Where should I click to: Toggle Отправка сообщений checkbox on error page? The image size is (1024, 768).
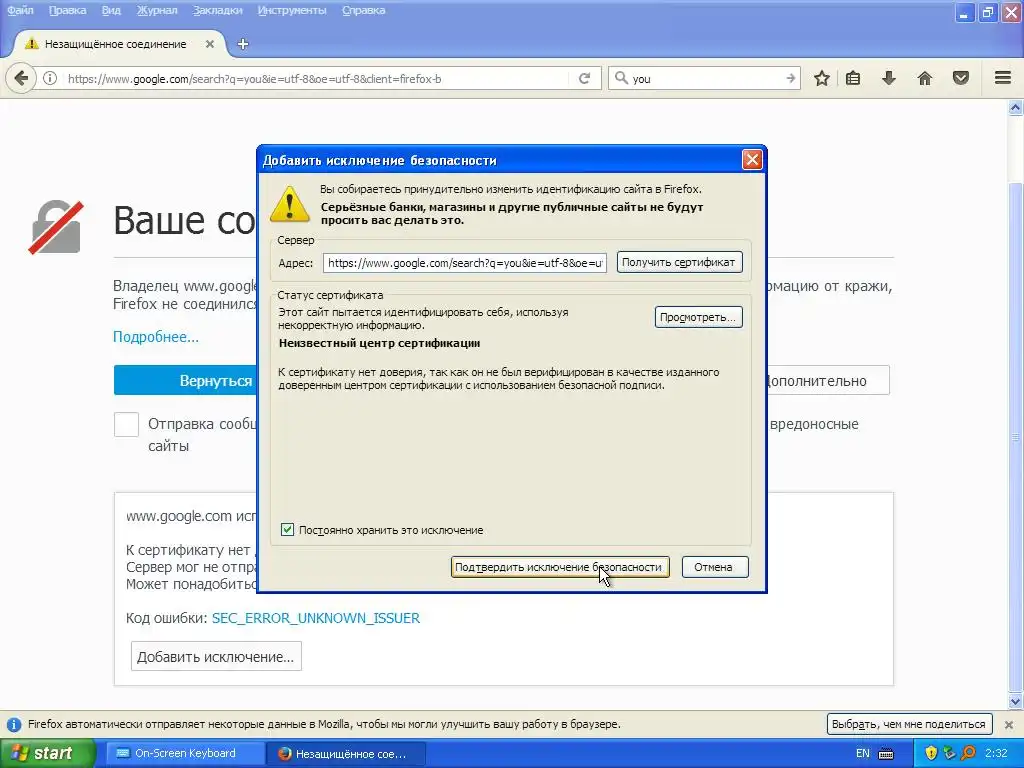click(126, 424)
